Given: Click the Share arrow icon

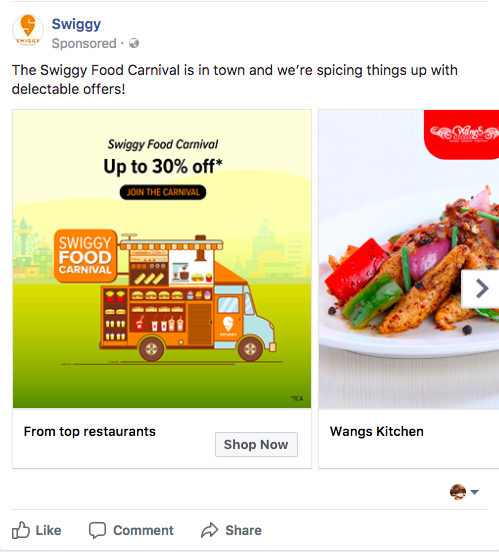Looking at the screenshot, I should pyautogui.click(x=210, y=530).
